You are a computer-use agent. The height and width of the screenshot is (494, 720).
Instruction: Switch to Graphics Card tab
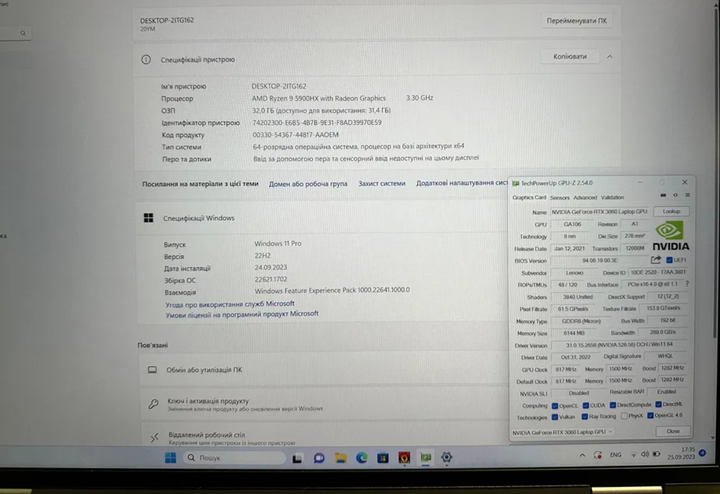(x=529, y=197)
